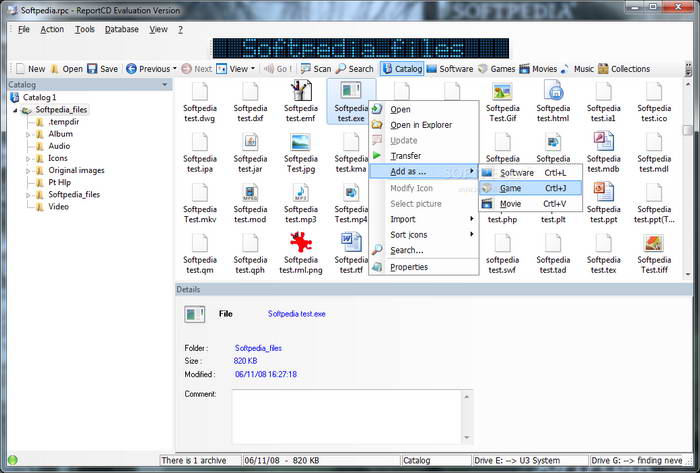Go back with the Previous button
This screenshot has width=700, height=473.
148,69
